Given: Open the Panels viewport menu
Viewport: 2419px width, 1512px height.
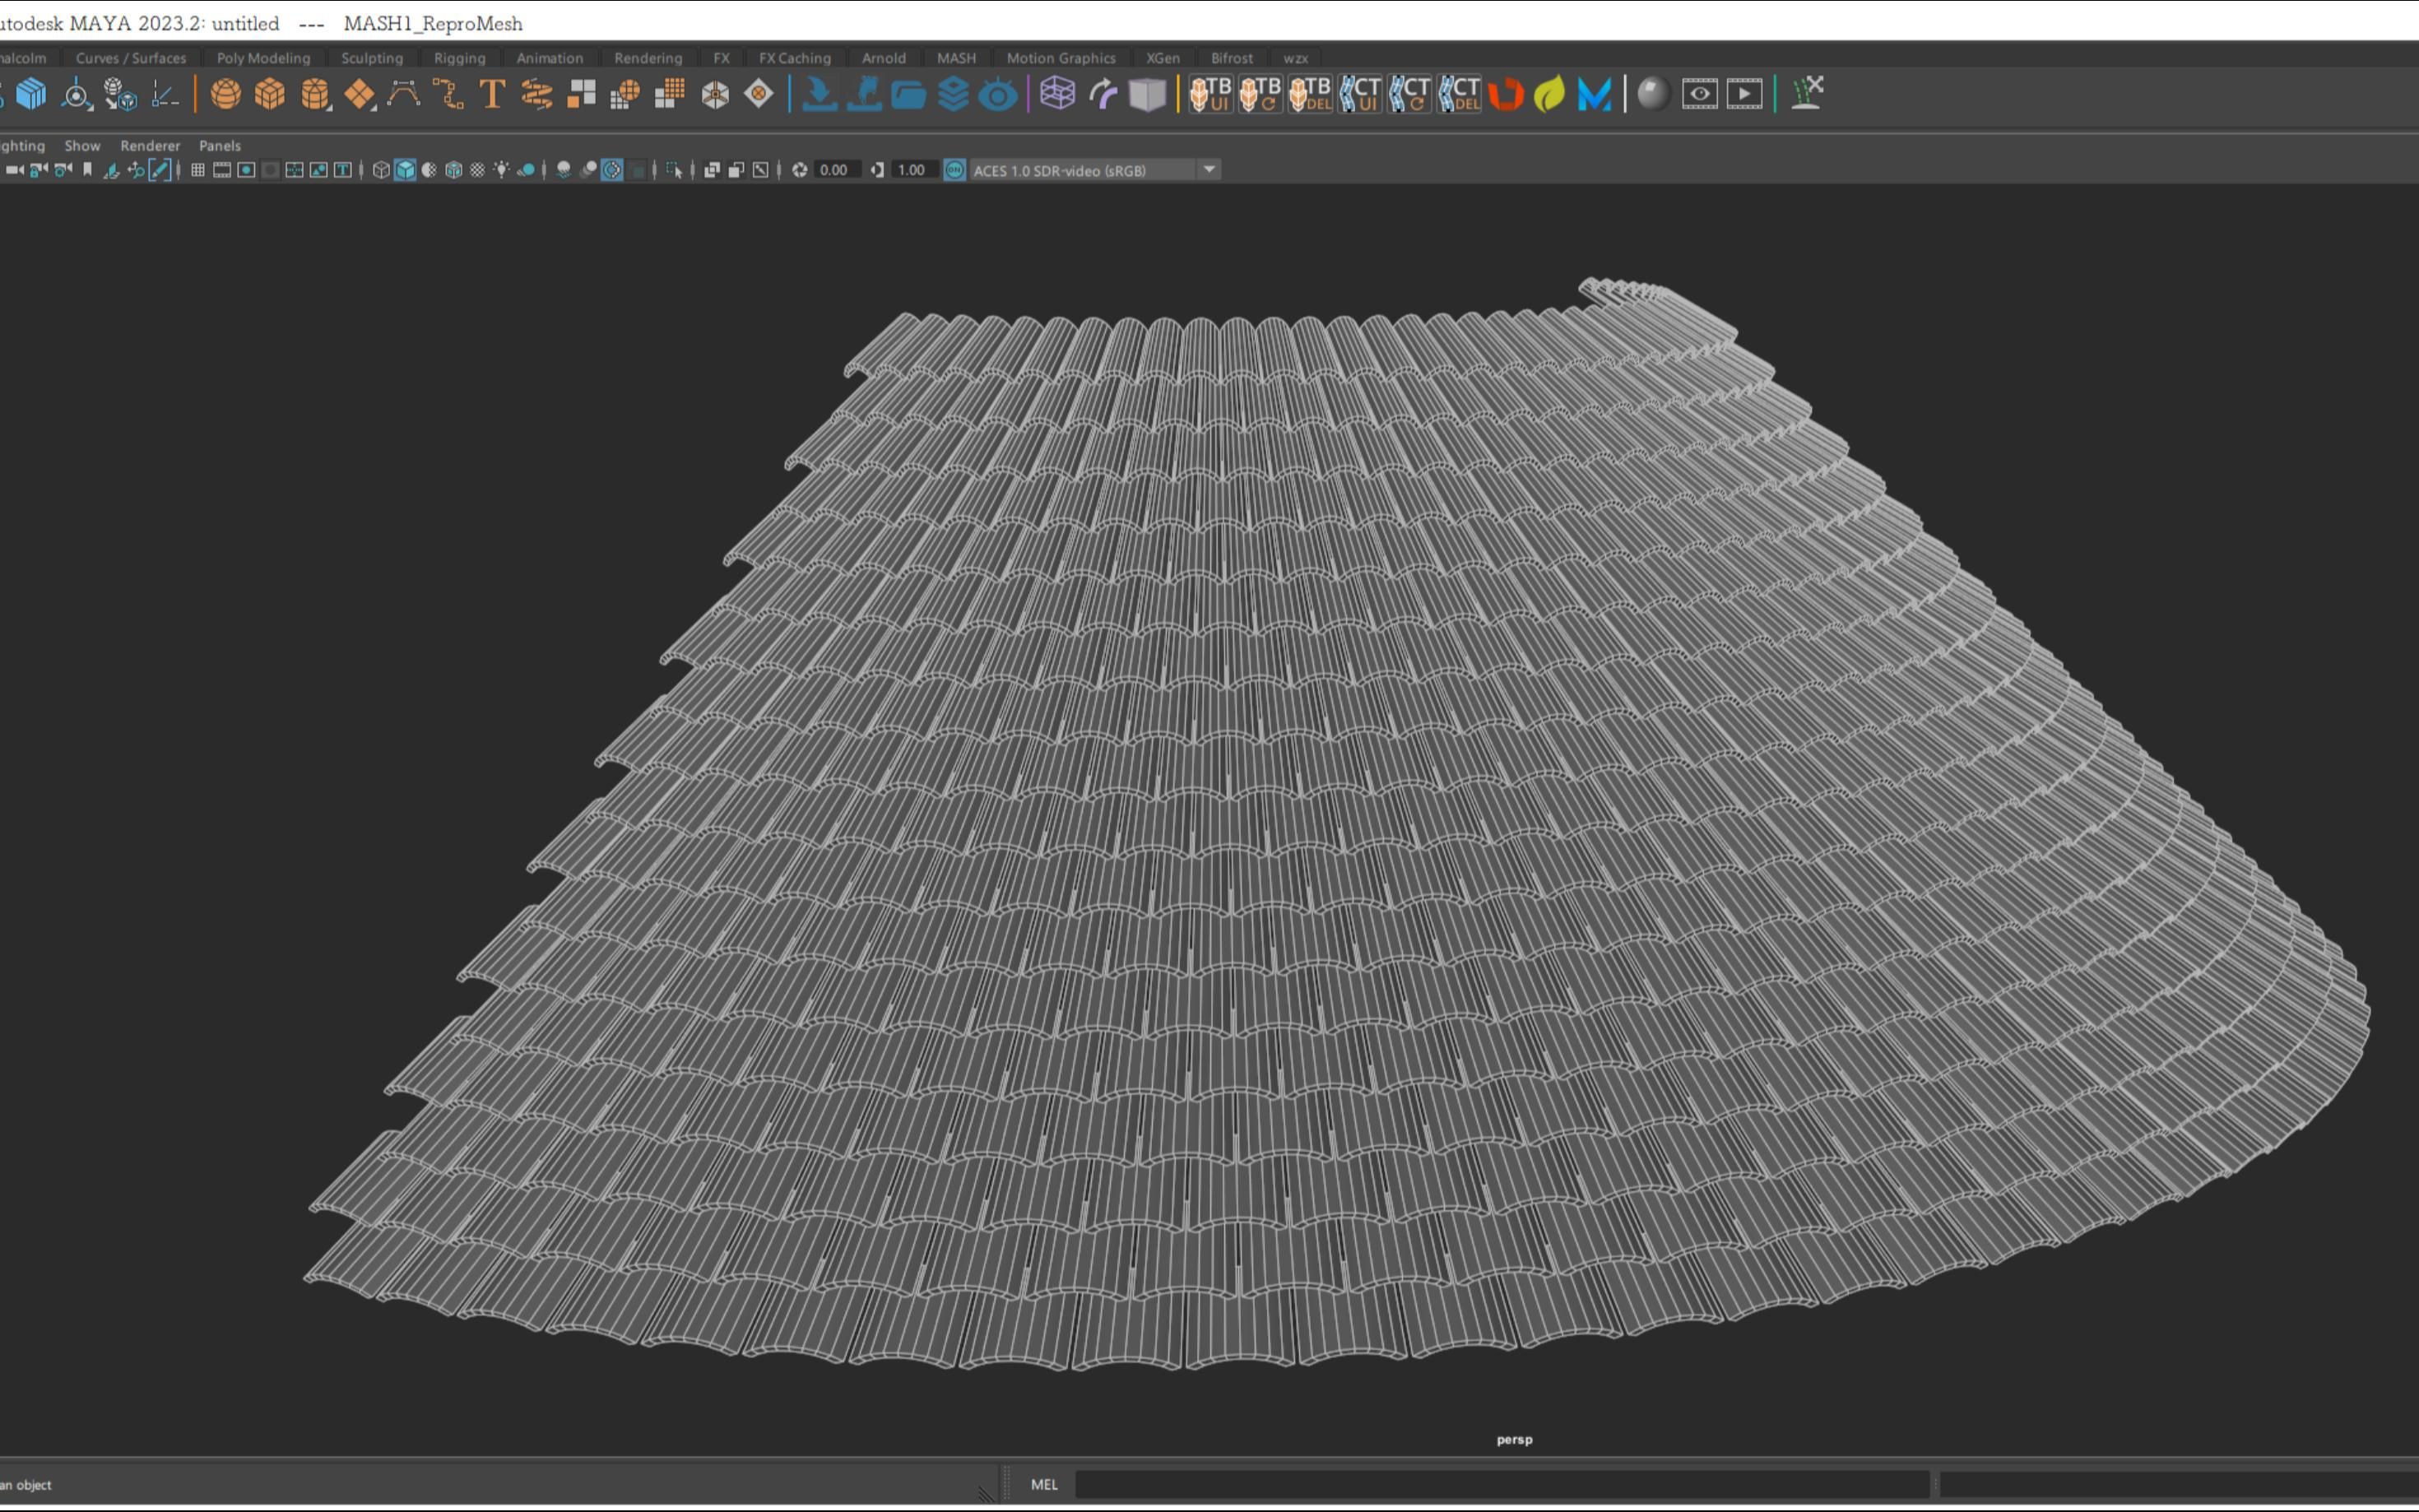Looking at the screenshot, I should tap(220, 145).
